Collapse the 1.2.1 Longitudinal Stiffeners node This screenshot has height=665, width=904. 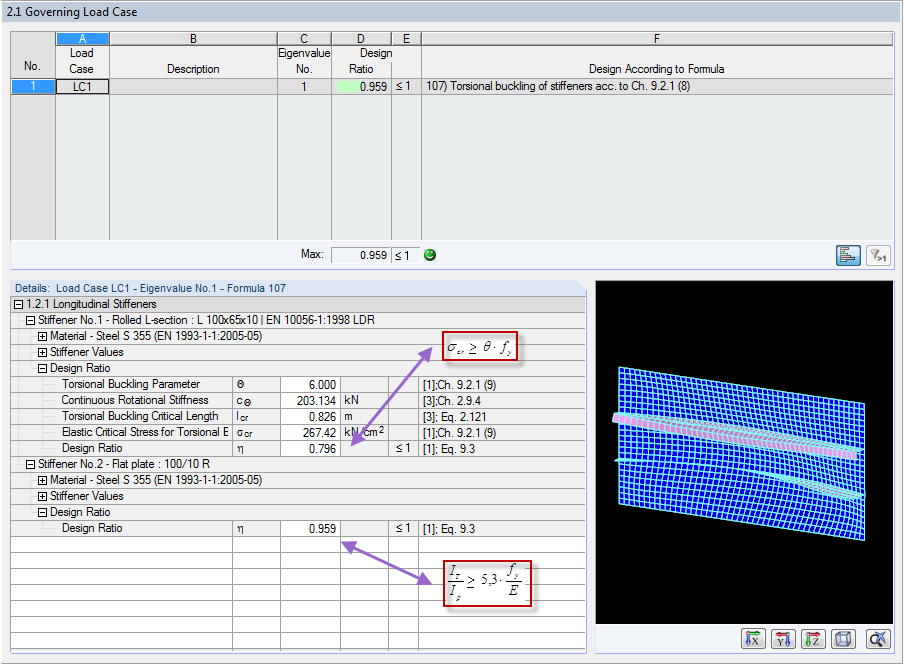(18, 305)
